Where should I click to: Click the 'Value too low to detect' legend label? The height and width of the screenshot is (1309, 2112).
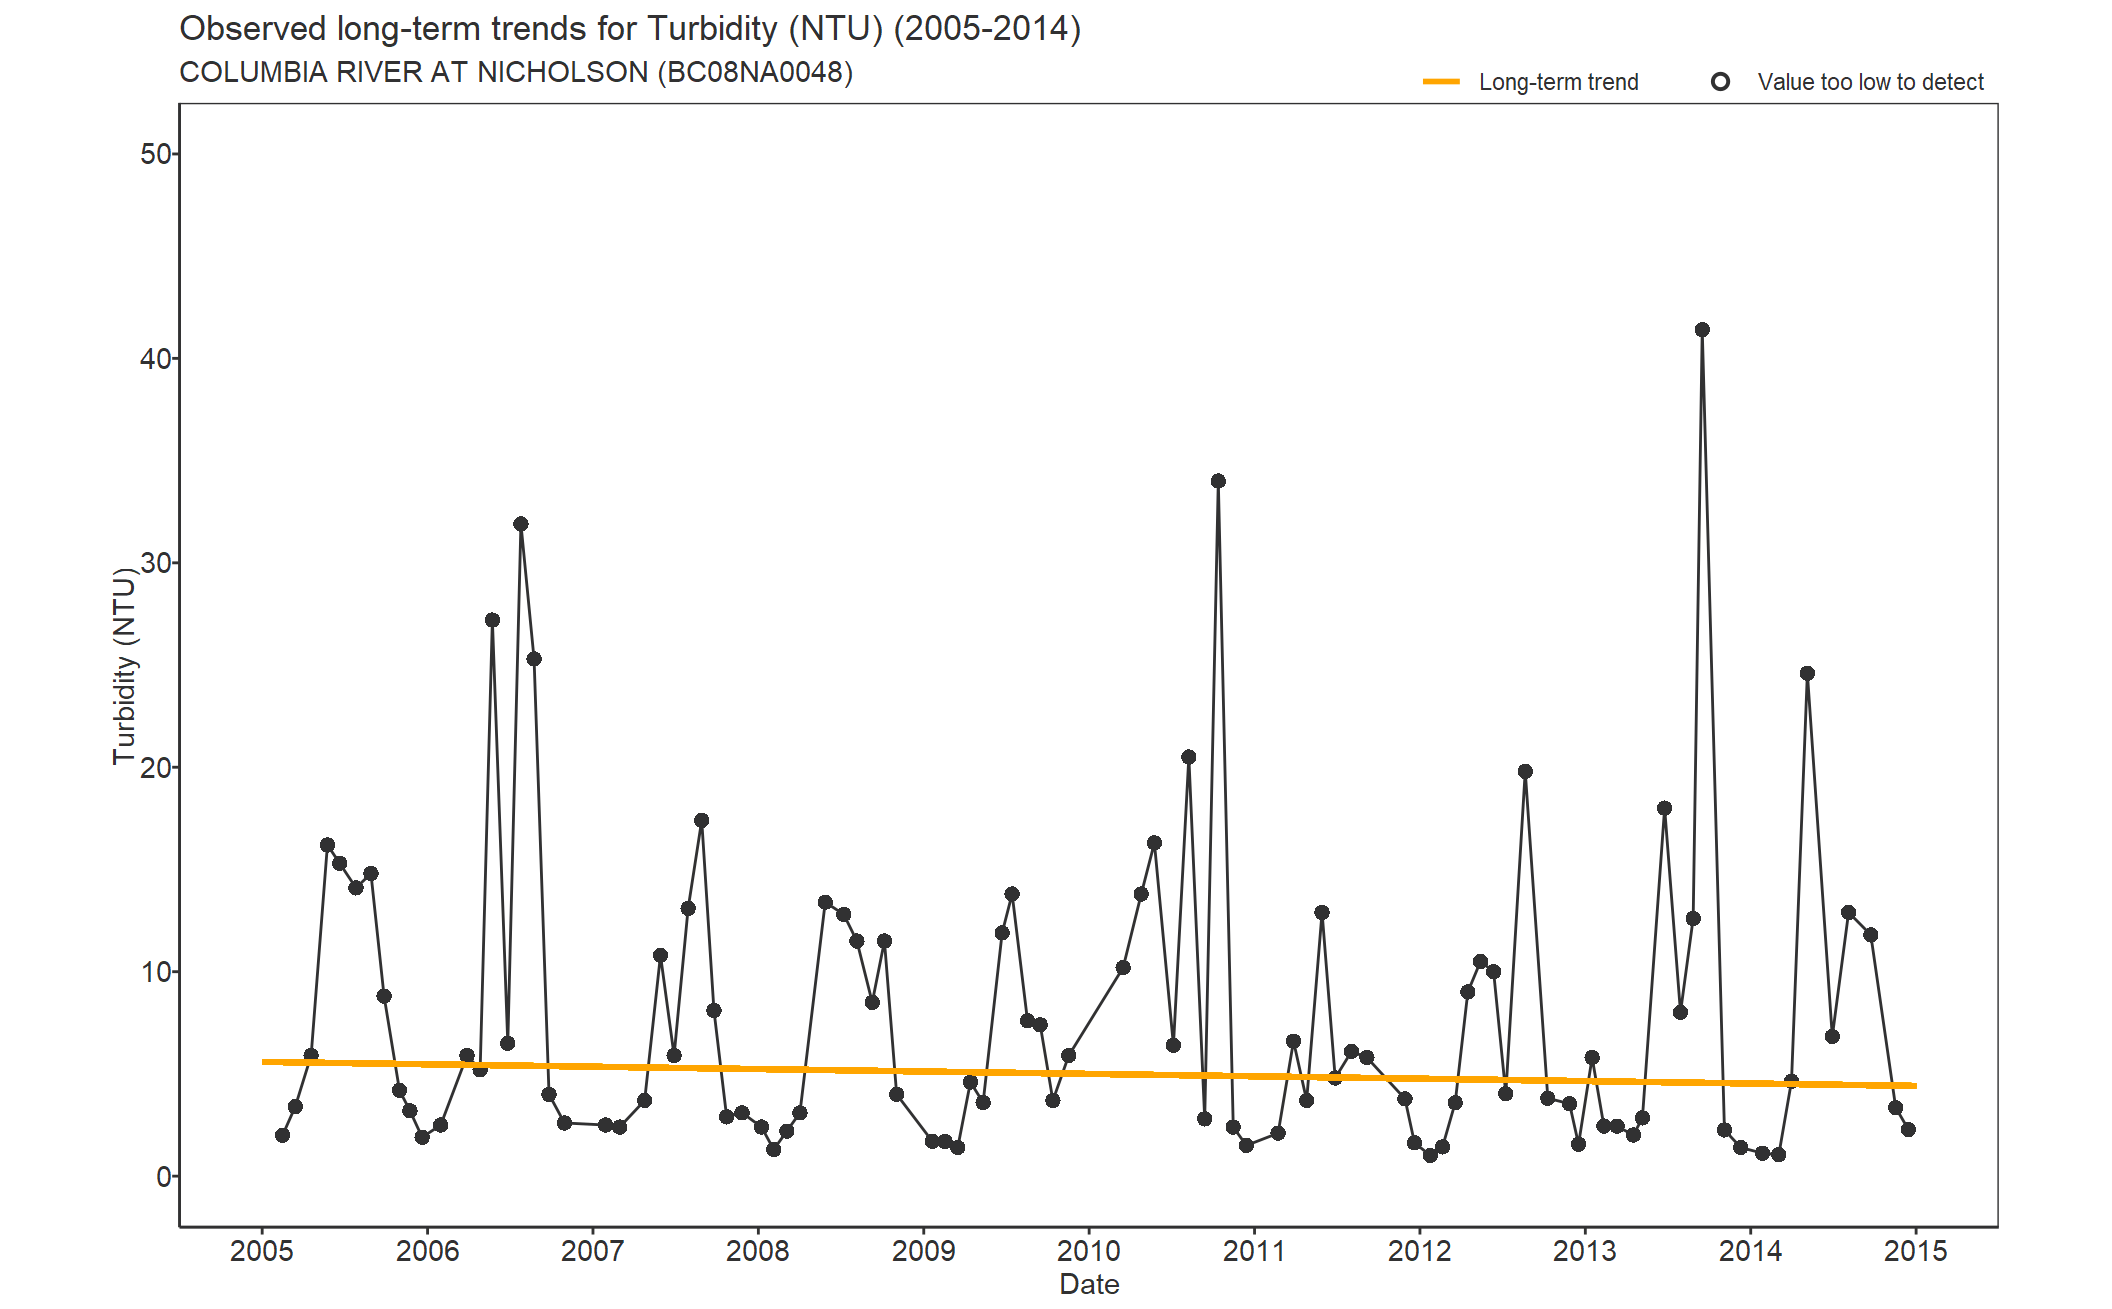point(1870,82)
